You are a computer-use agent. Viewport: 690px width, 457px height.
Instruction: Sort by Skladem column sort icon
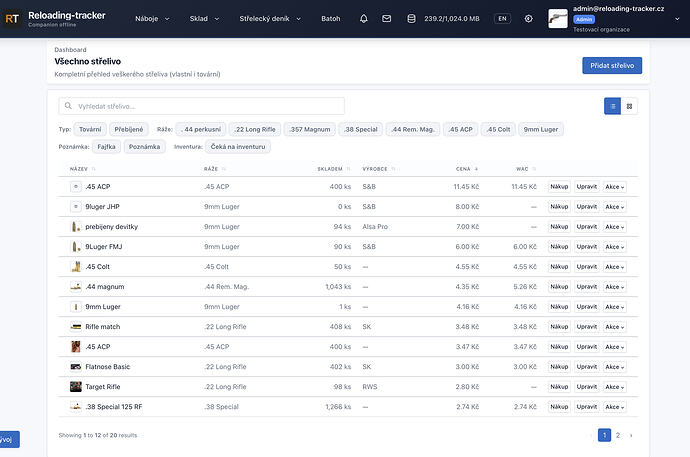pyautogui.click(x=348, y=169)
